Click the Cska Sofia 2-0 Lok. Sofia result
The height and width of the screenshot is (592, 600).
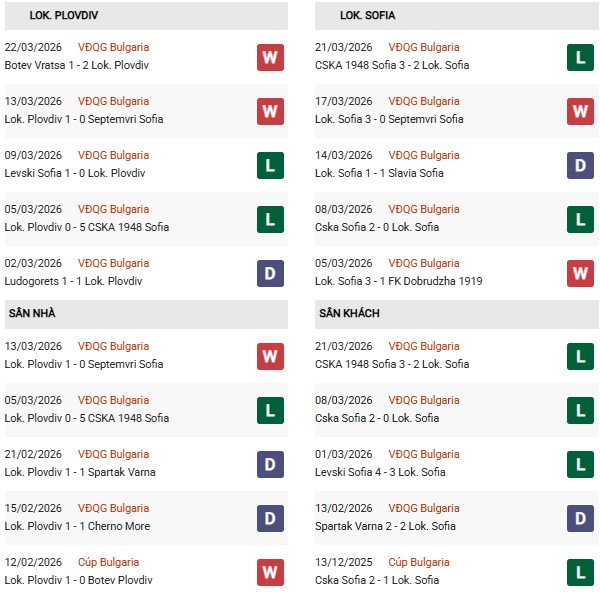point(377,227)
